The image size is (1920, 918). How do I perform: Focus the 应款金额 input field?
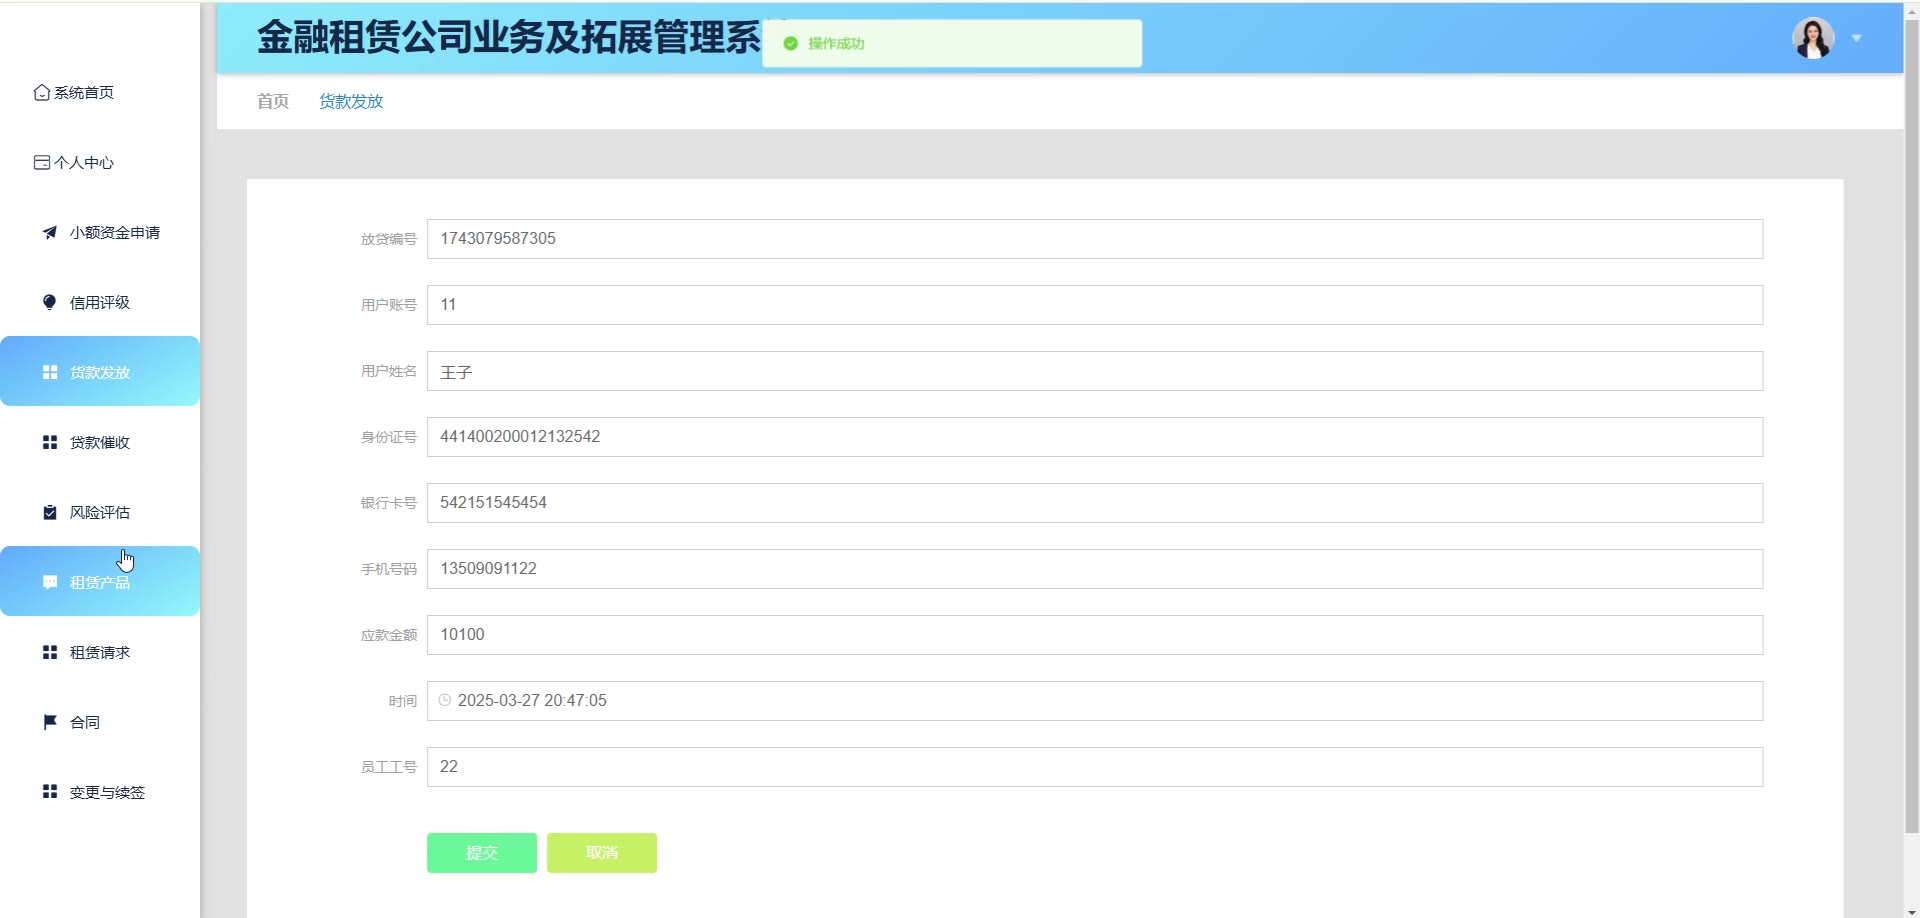[x=1095, y=635]
